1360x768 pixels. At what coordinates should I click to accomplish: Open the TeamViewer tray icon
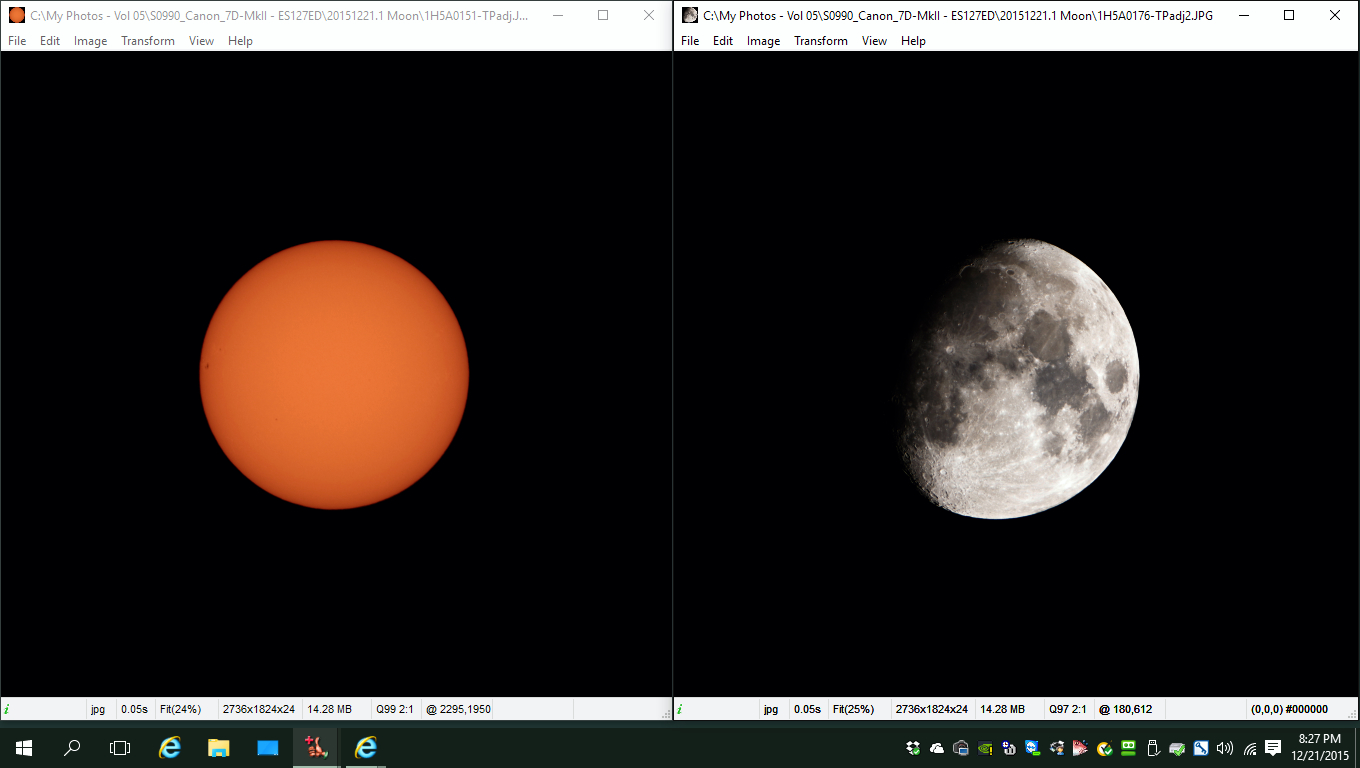tap(1033, 748)
